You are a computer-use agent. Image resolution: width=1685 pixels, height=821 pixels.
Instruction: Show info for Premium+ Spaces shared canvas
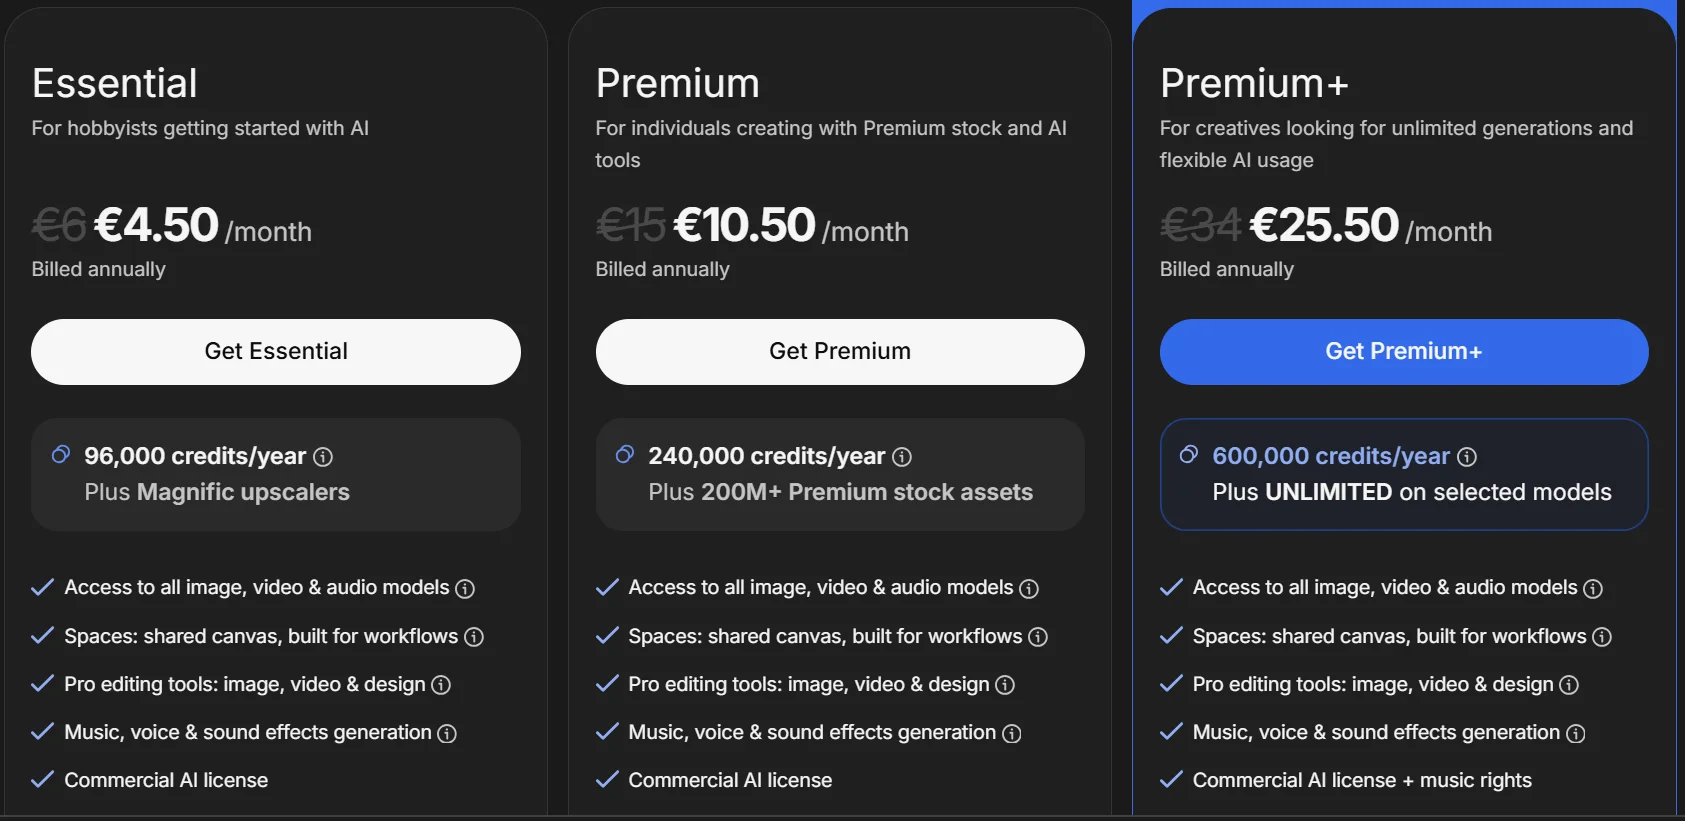click(x=1602, y=637)
